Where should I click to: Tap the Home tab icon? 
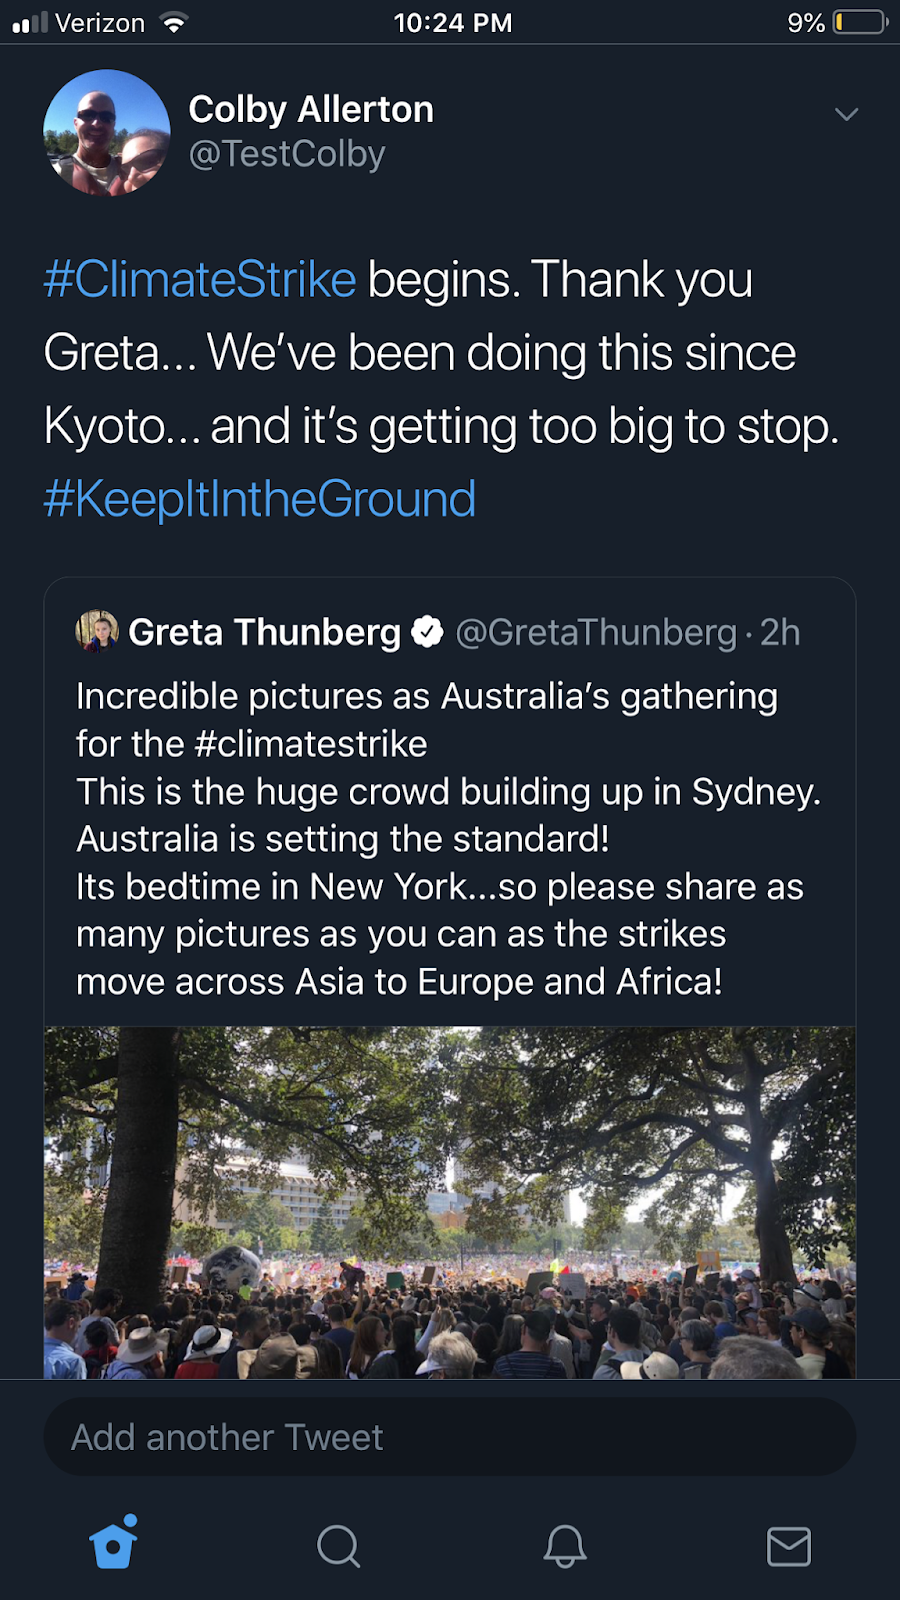tap(113, 1545)
